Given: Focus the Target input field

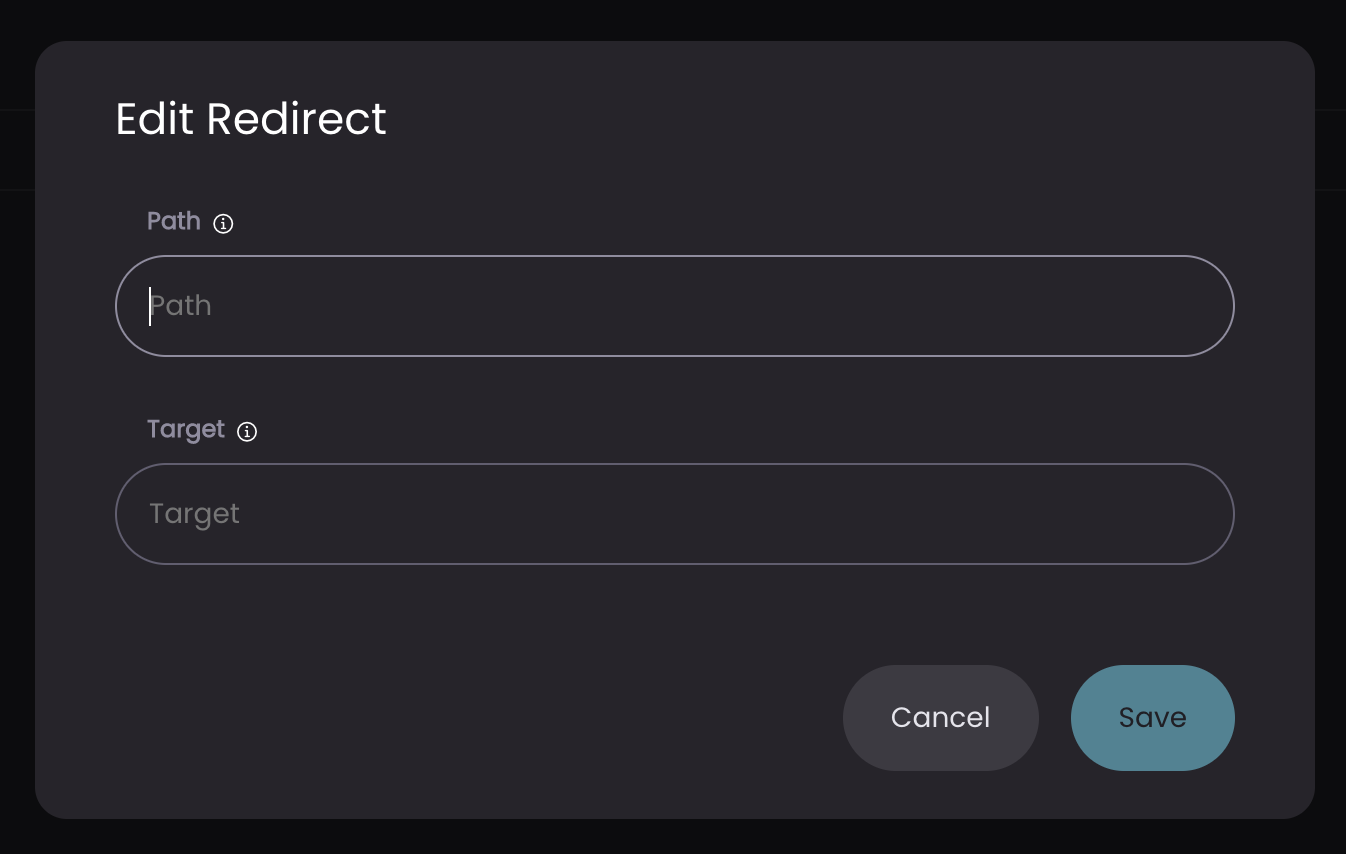Looking at the screenshot, I should [x=675, y=514].
